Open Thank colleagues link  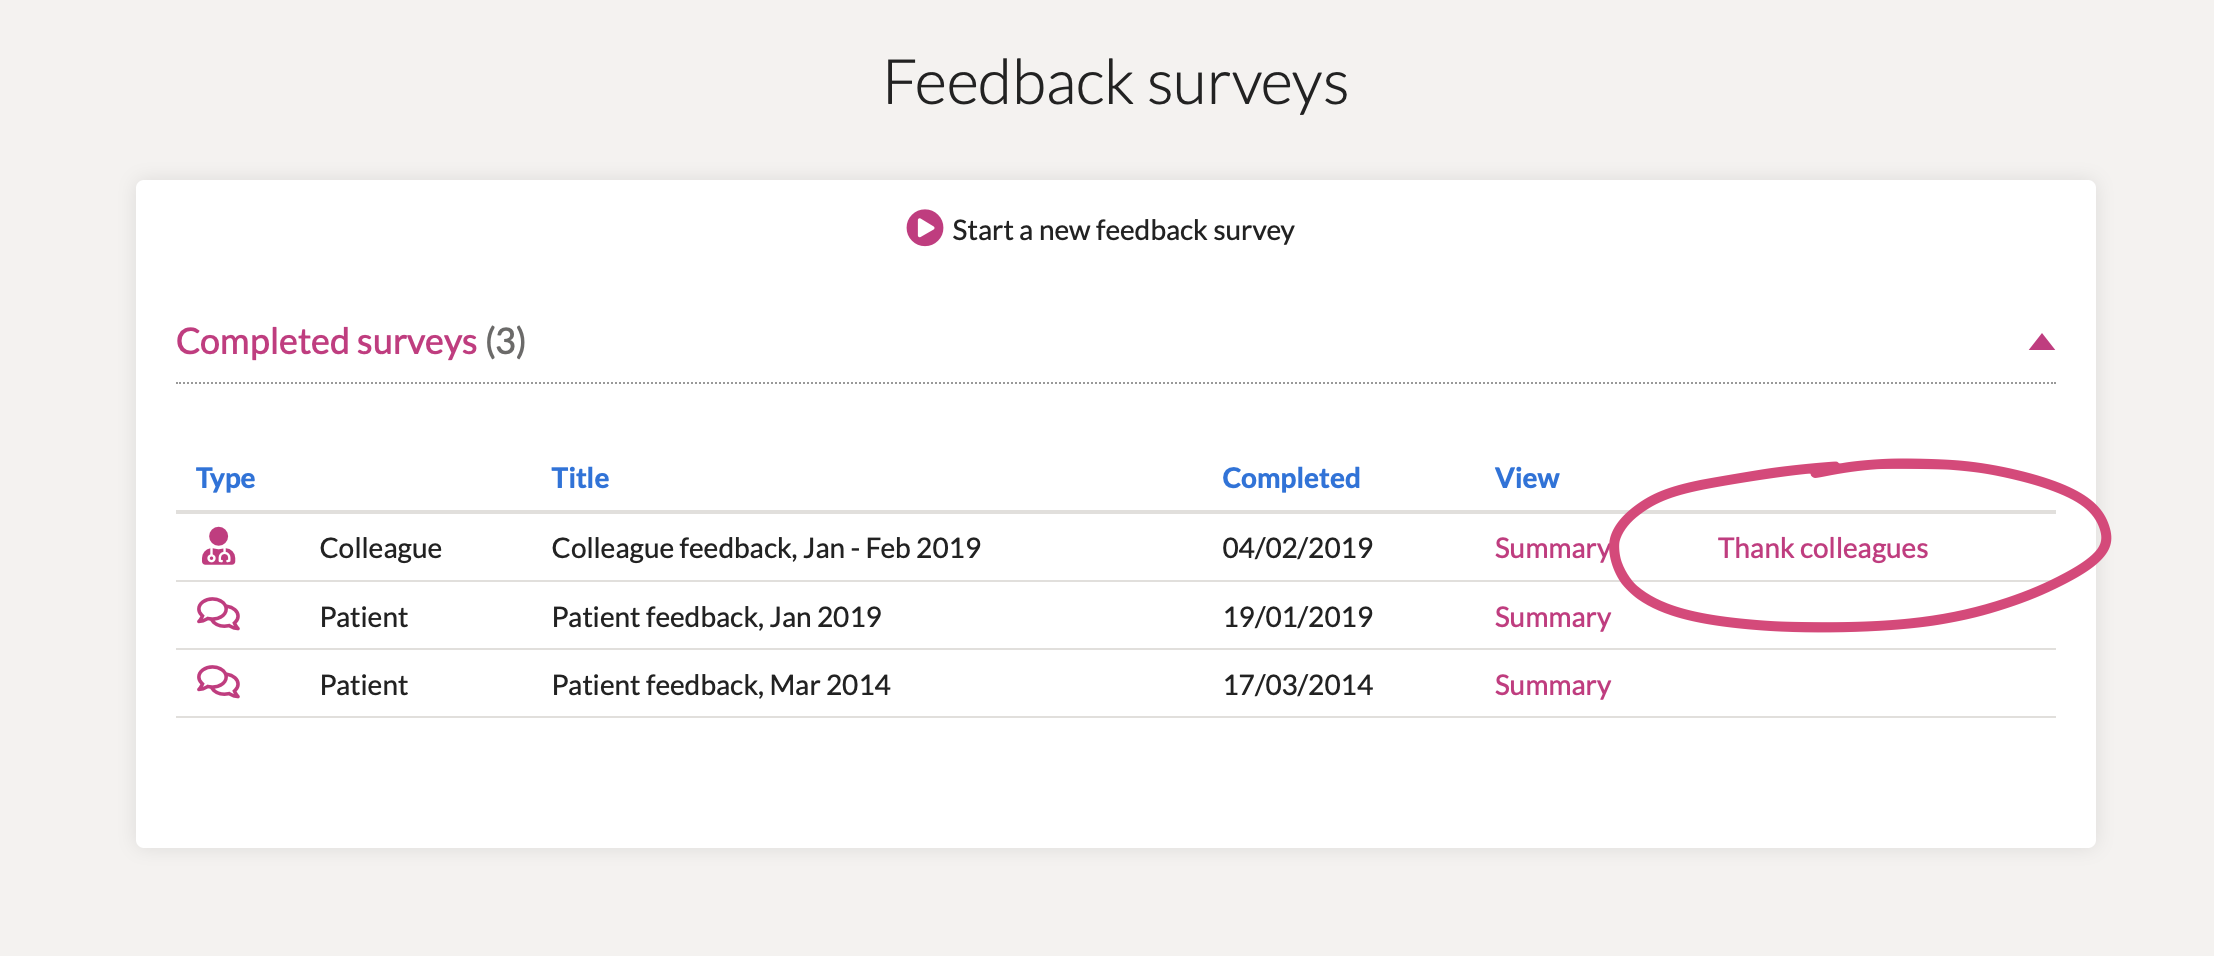click(1822, 548)
